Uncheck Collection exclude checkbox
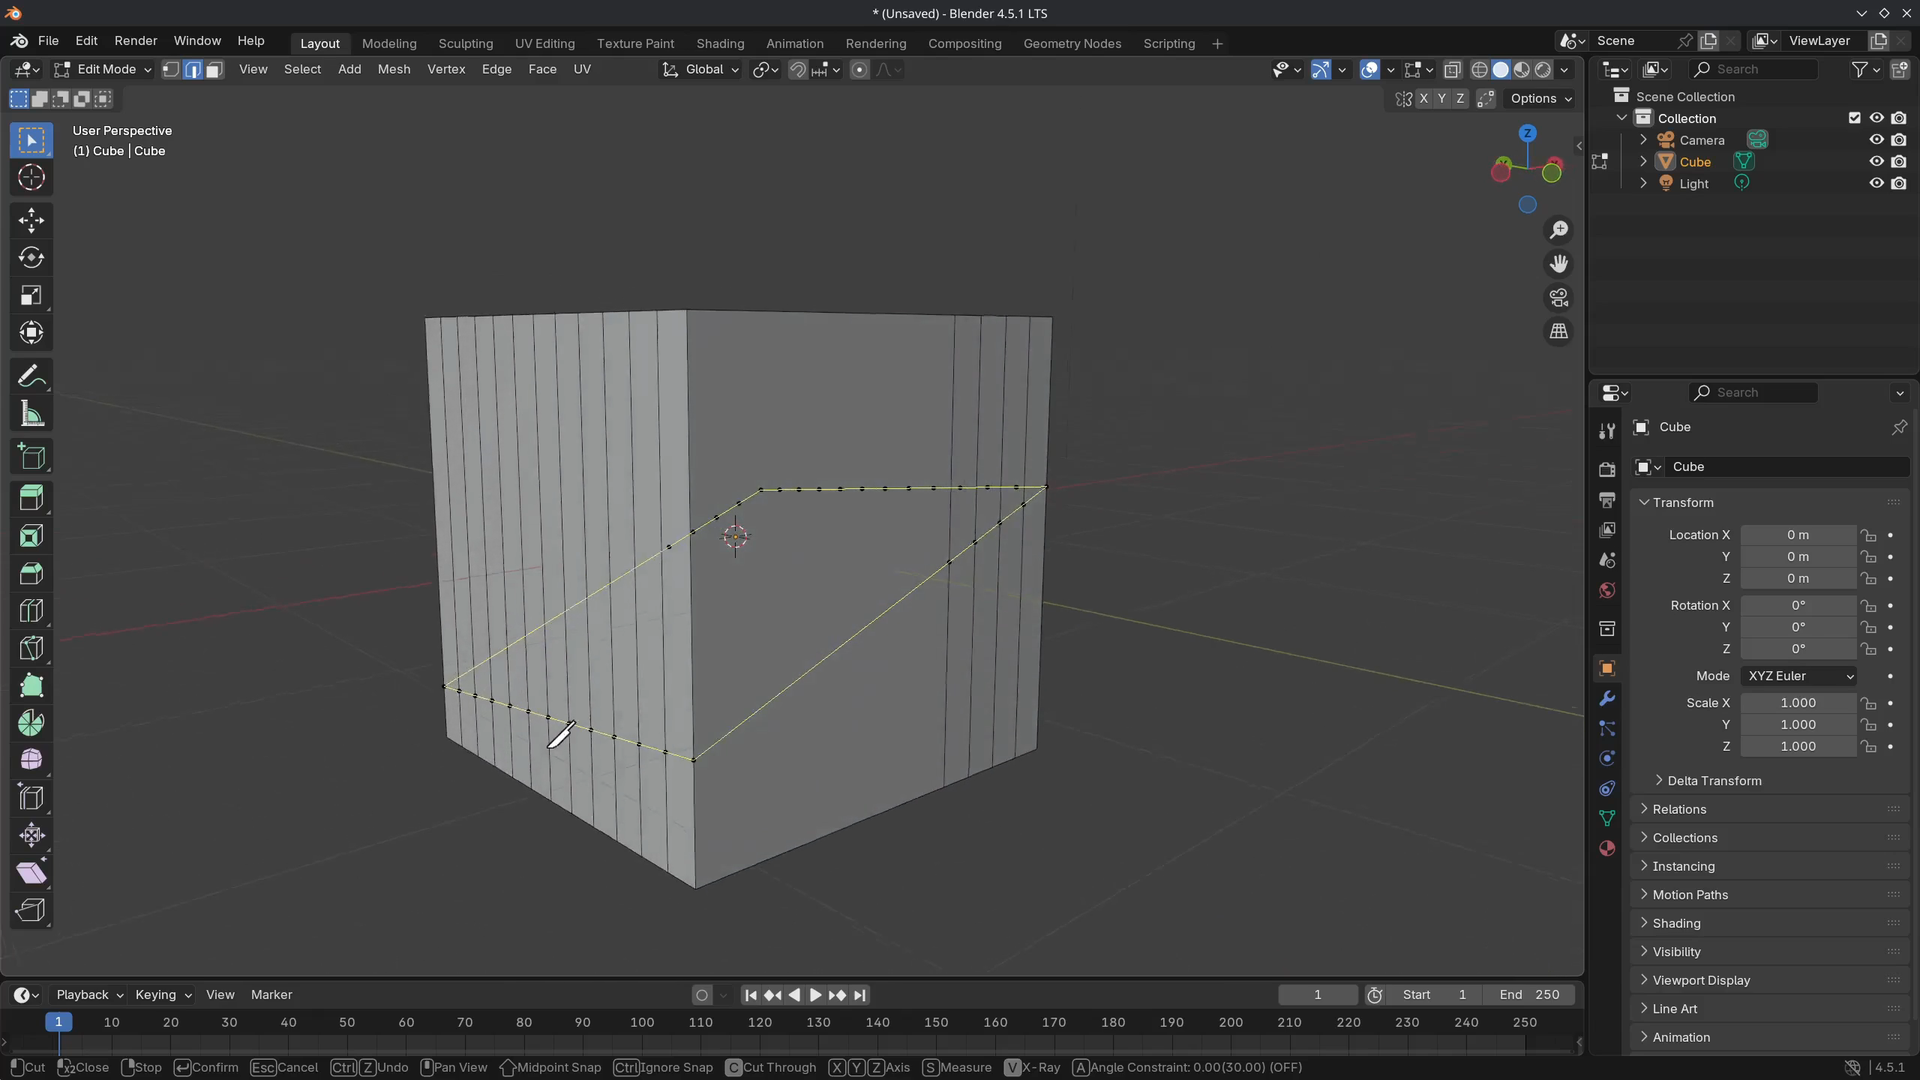The image size is (1920, 1080). click(1854, 118)
